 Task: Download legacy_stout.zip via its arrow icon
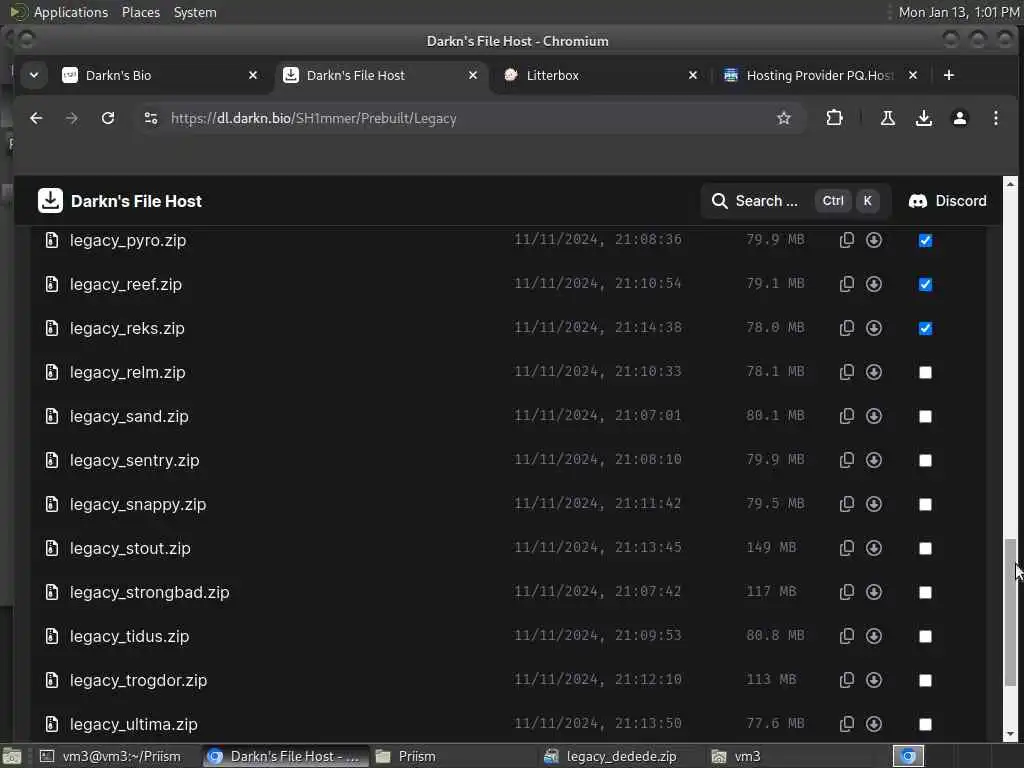click(x=874, y=548)
